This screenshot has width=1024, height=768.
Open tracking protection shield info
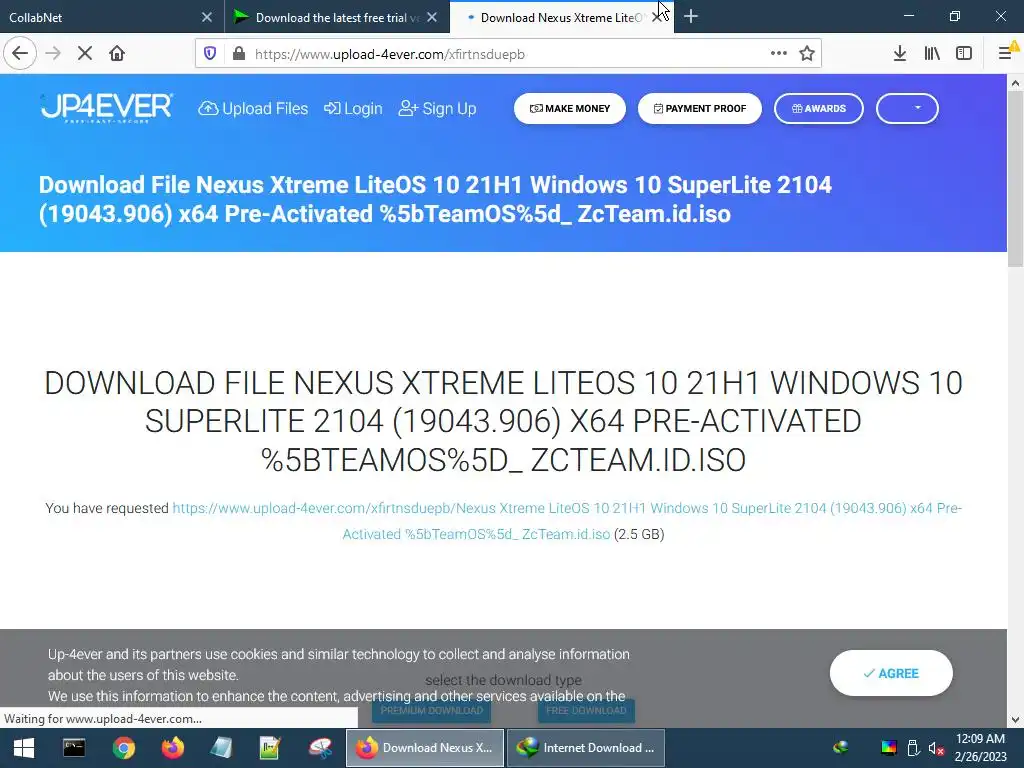[210, 54]
